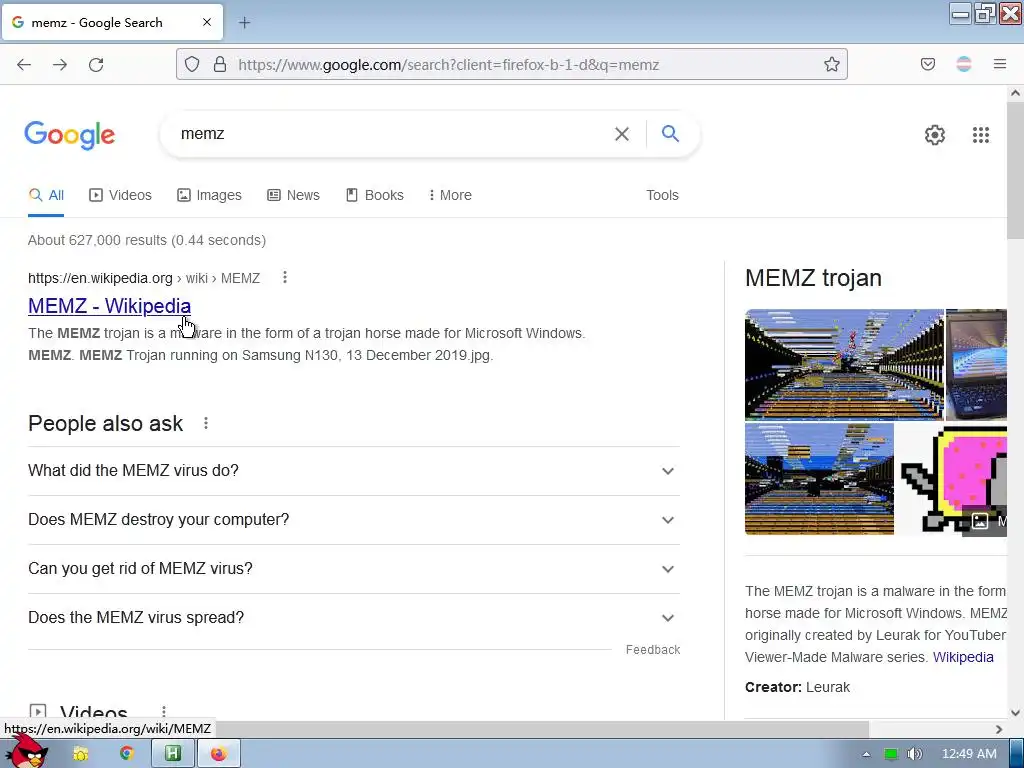Expand "Can you get rid of MEMZ virus?"
The width and height of the screenshot is (1024, 768).
[354, 569]
